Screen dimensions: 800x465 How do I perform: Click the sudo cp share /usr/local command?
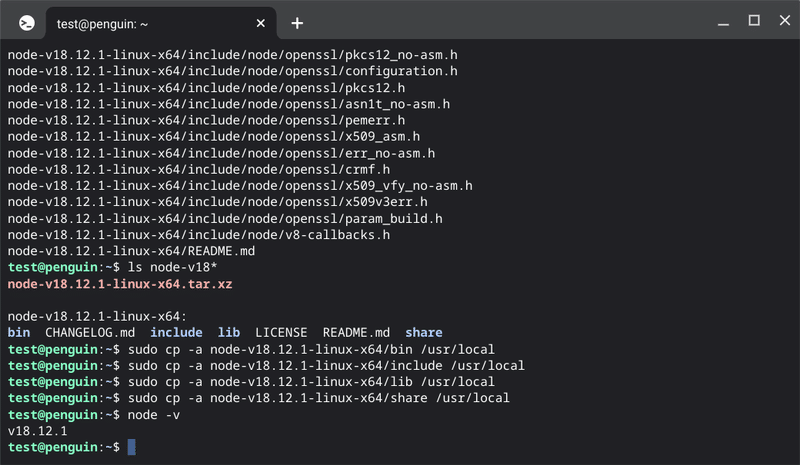[319, 398]
